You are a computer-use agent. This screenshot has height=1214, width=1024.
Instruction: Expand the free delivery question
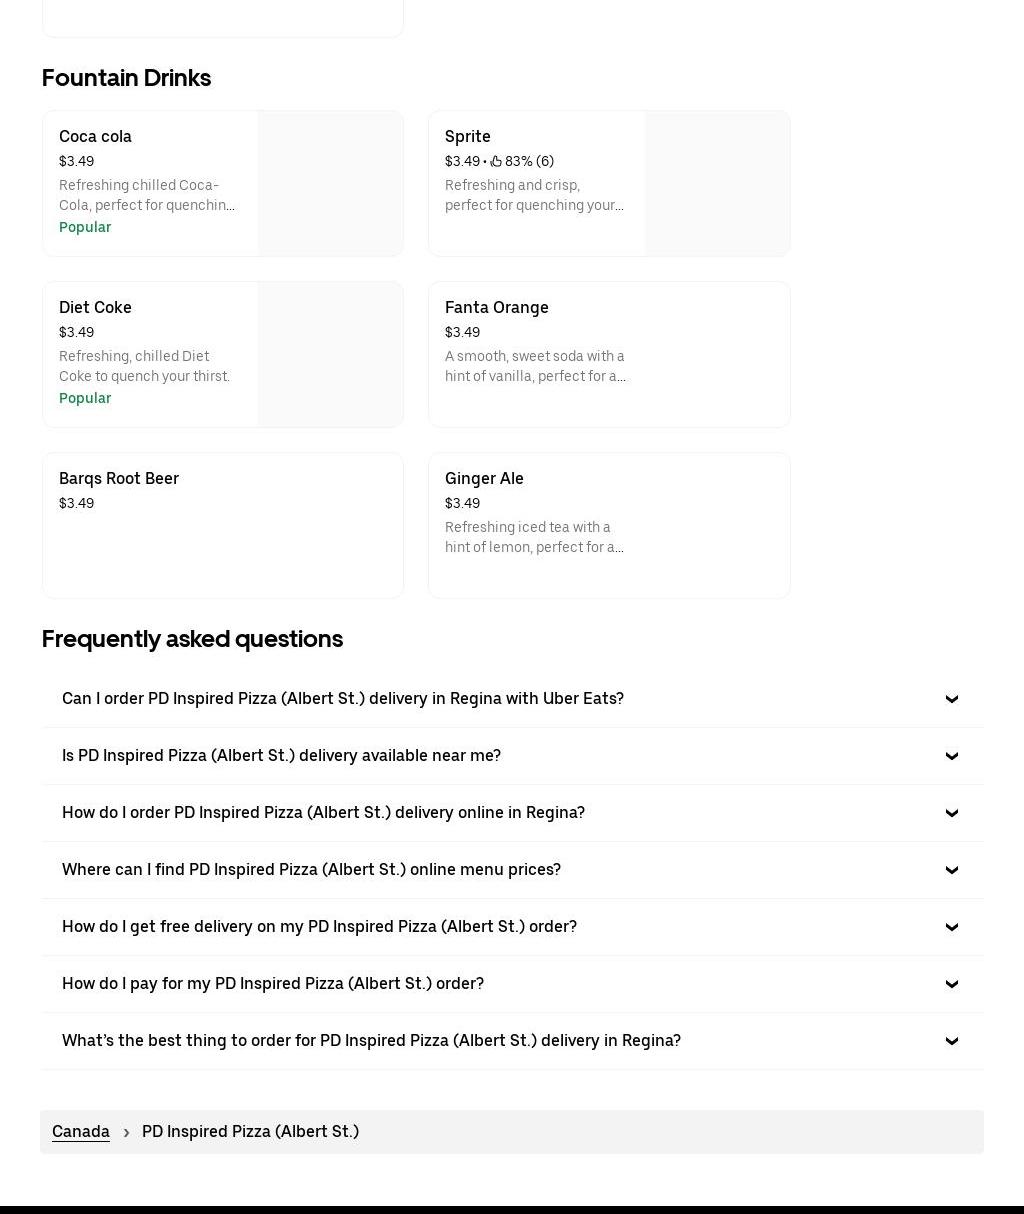(512, 927)
